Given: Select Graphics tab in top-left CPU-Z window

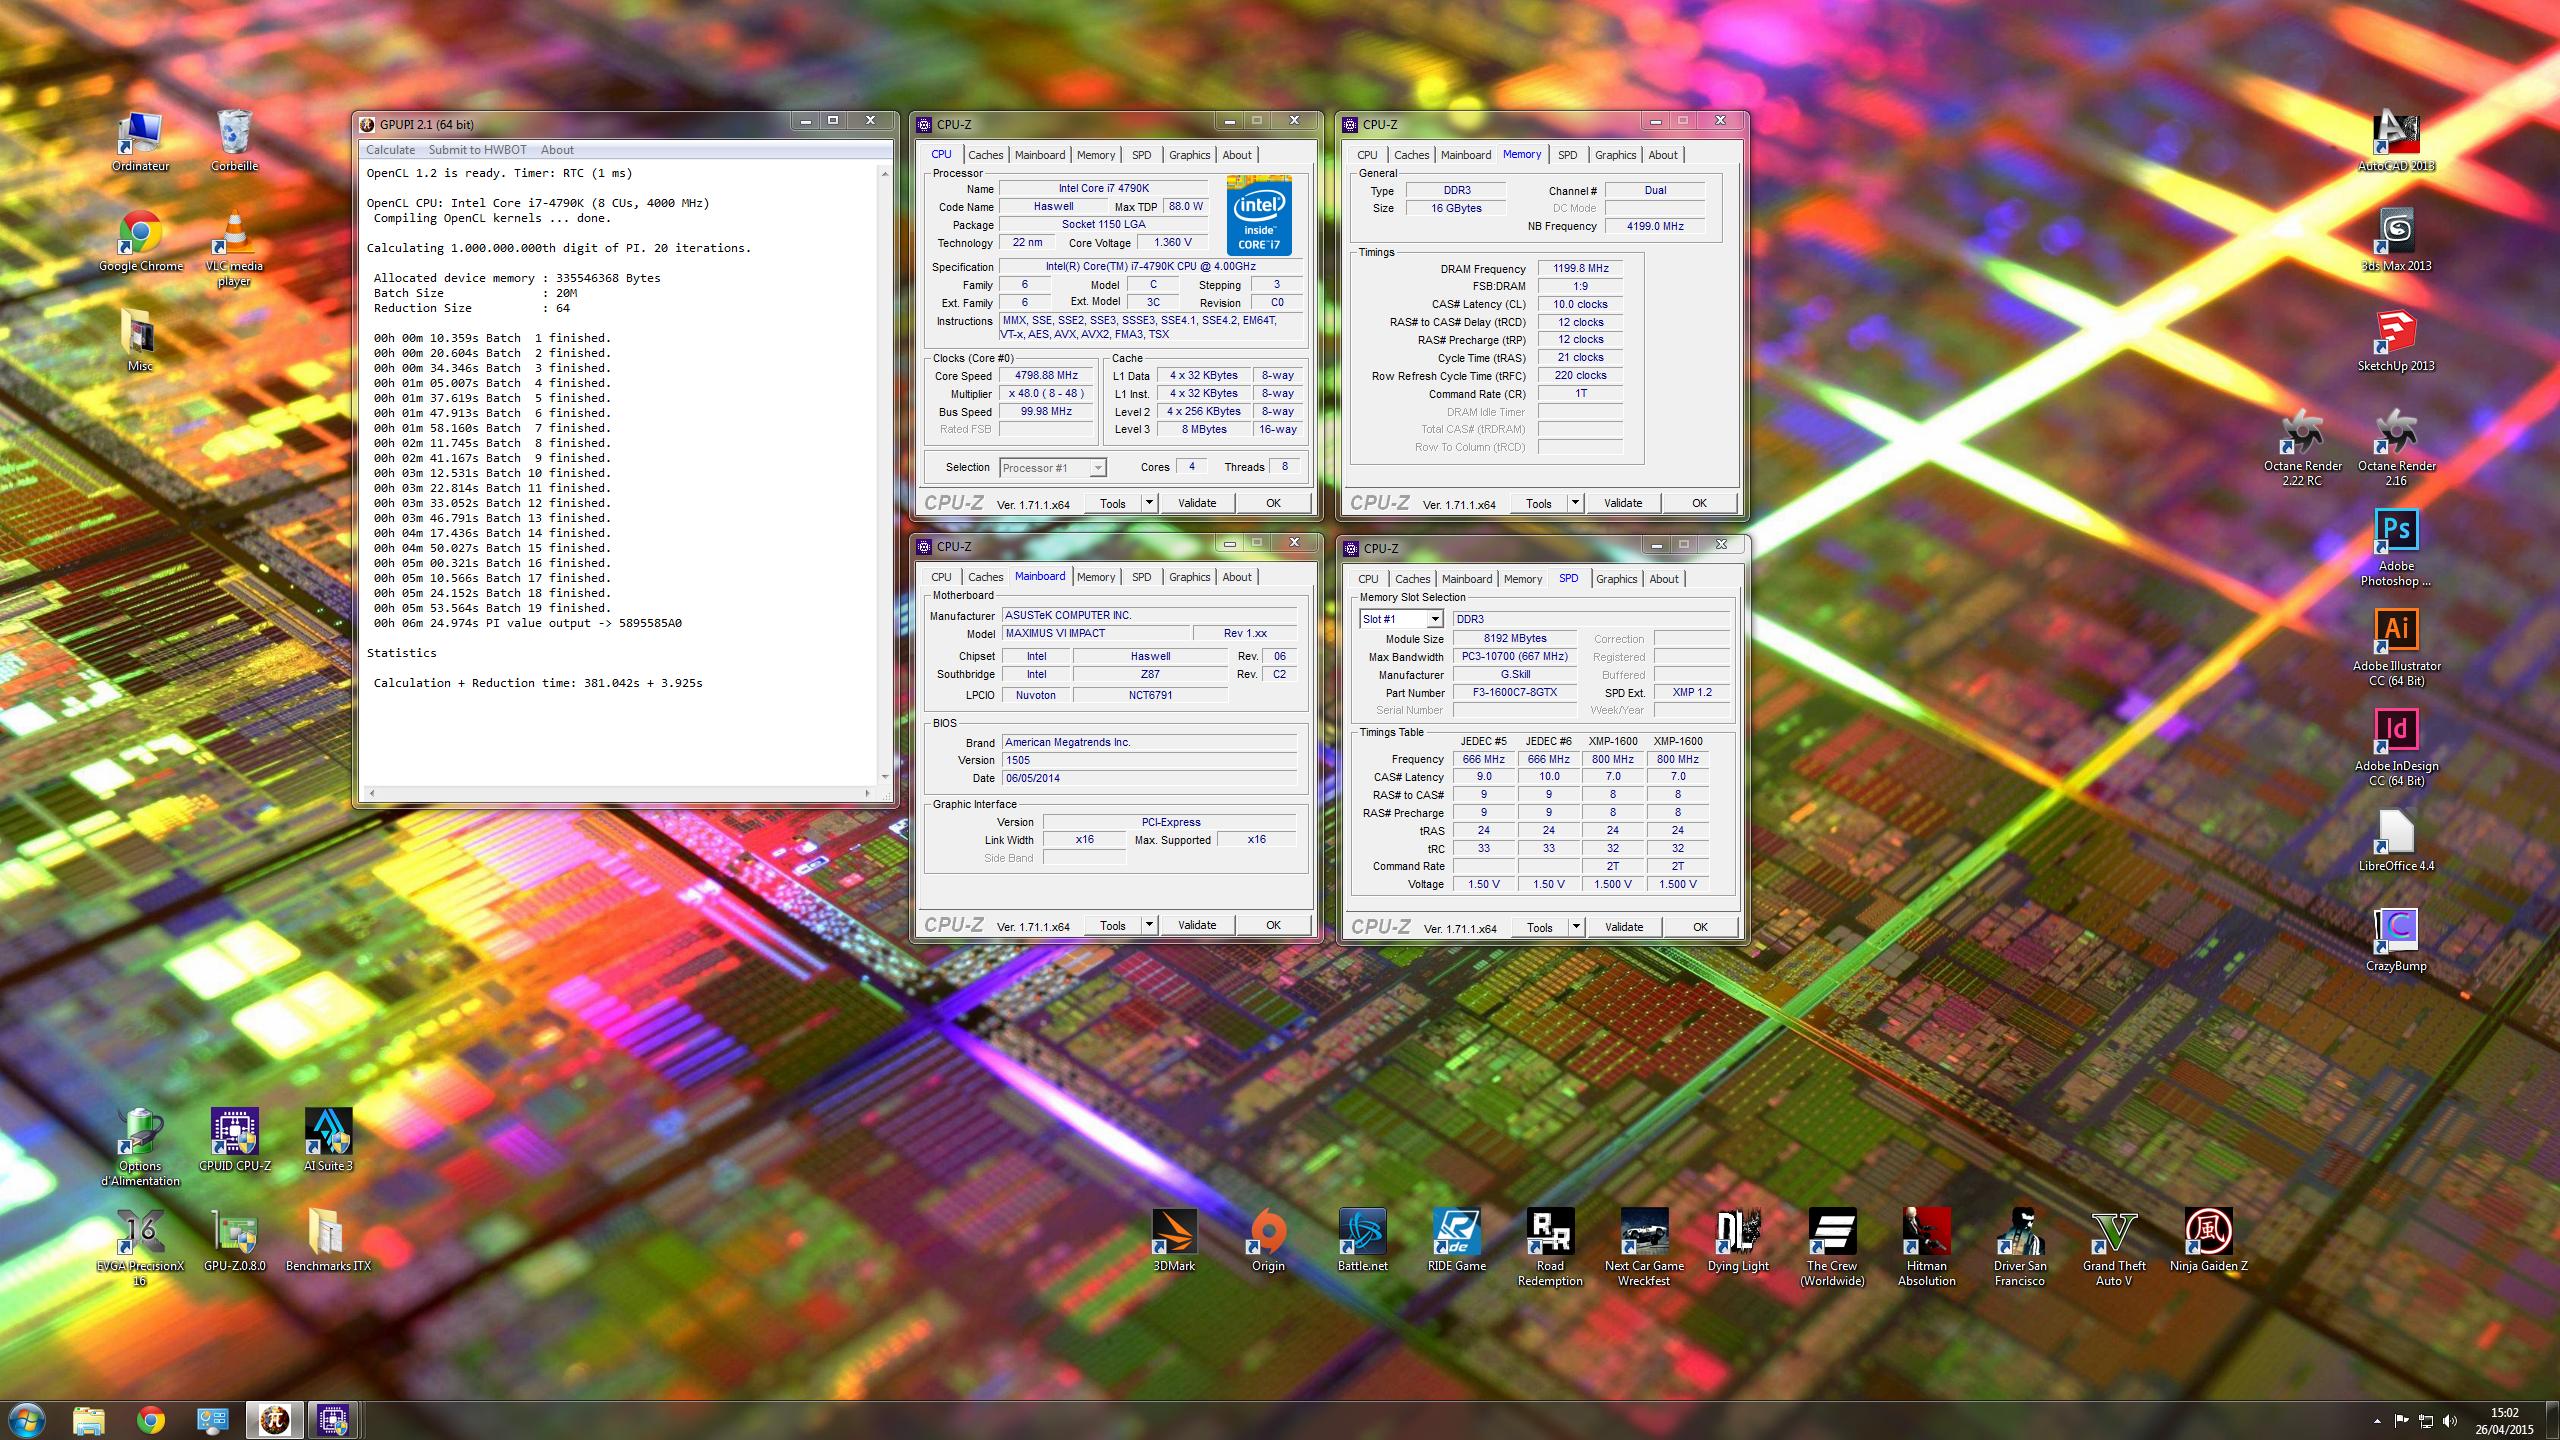Looking at the screenshot, I should (x=1189, y=155).
